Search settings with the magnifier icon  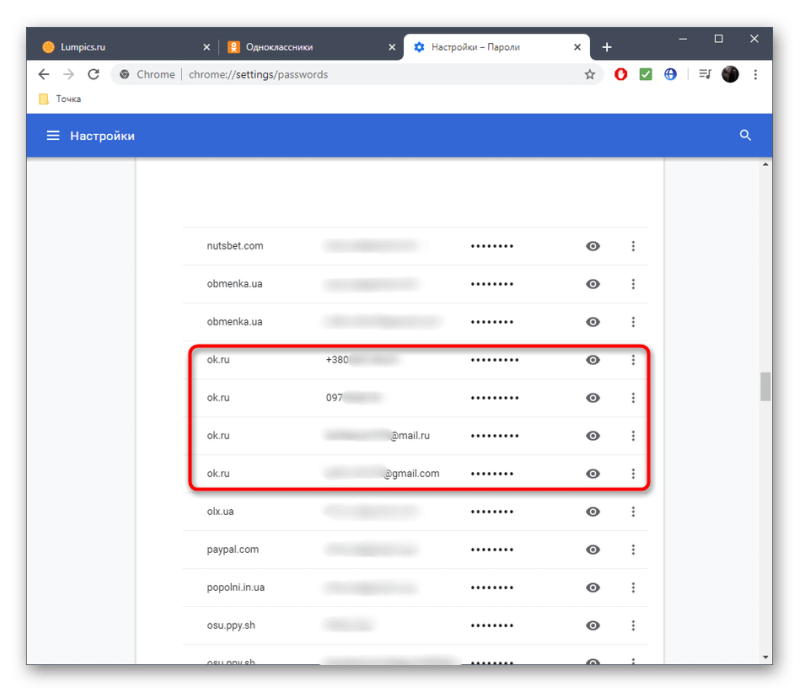pyautogui.click(x=745, y=135)
